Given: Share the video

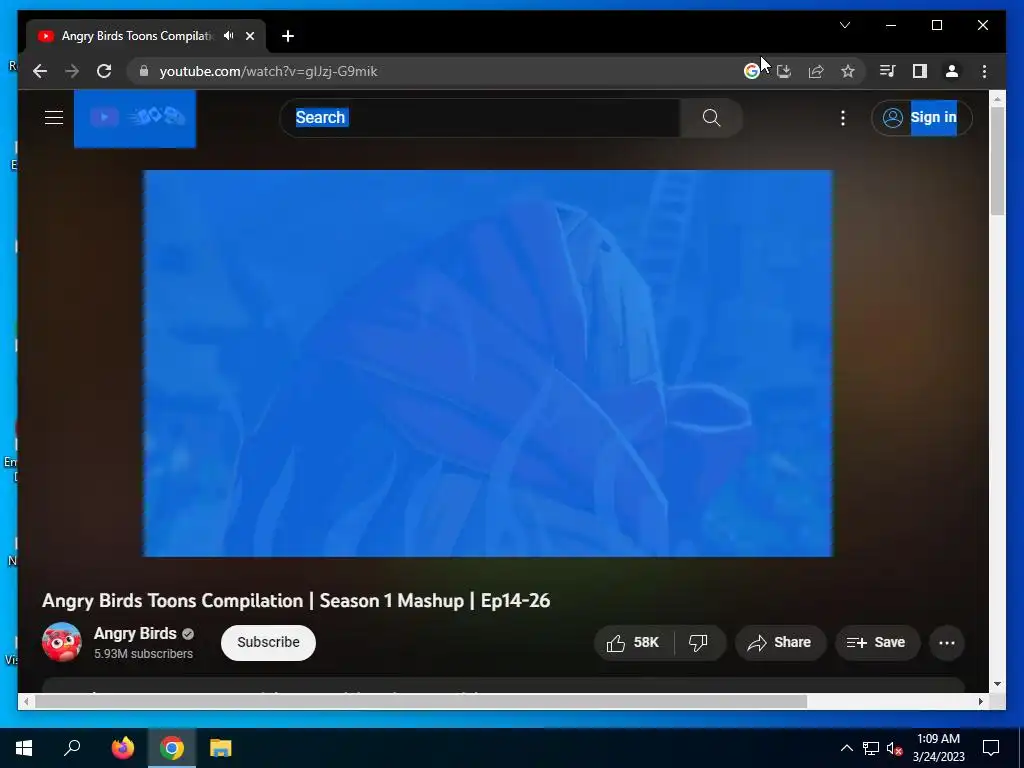Looking at the screenshot, I should pos(780,643).
